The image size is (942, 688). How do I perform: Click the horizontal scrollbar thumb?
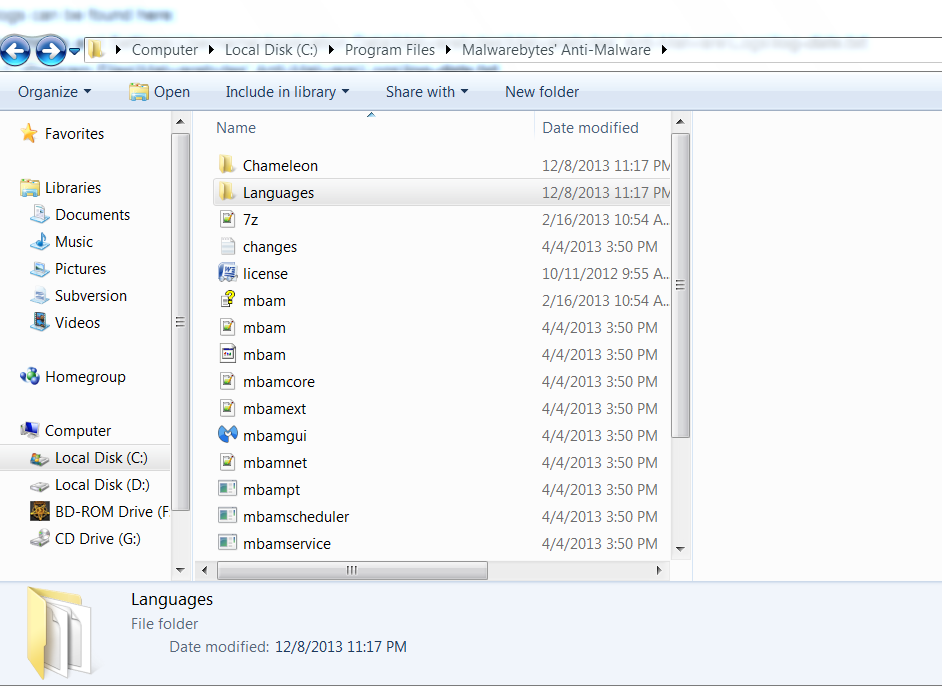point(352,570)
